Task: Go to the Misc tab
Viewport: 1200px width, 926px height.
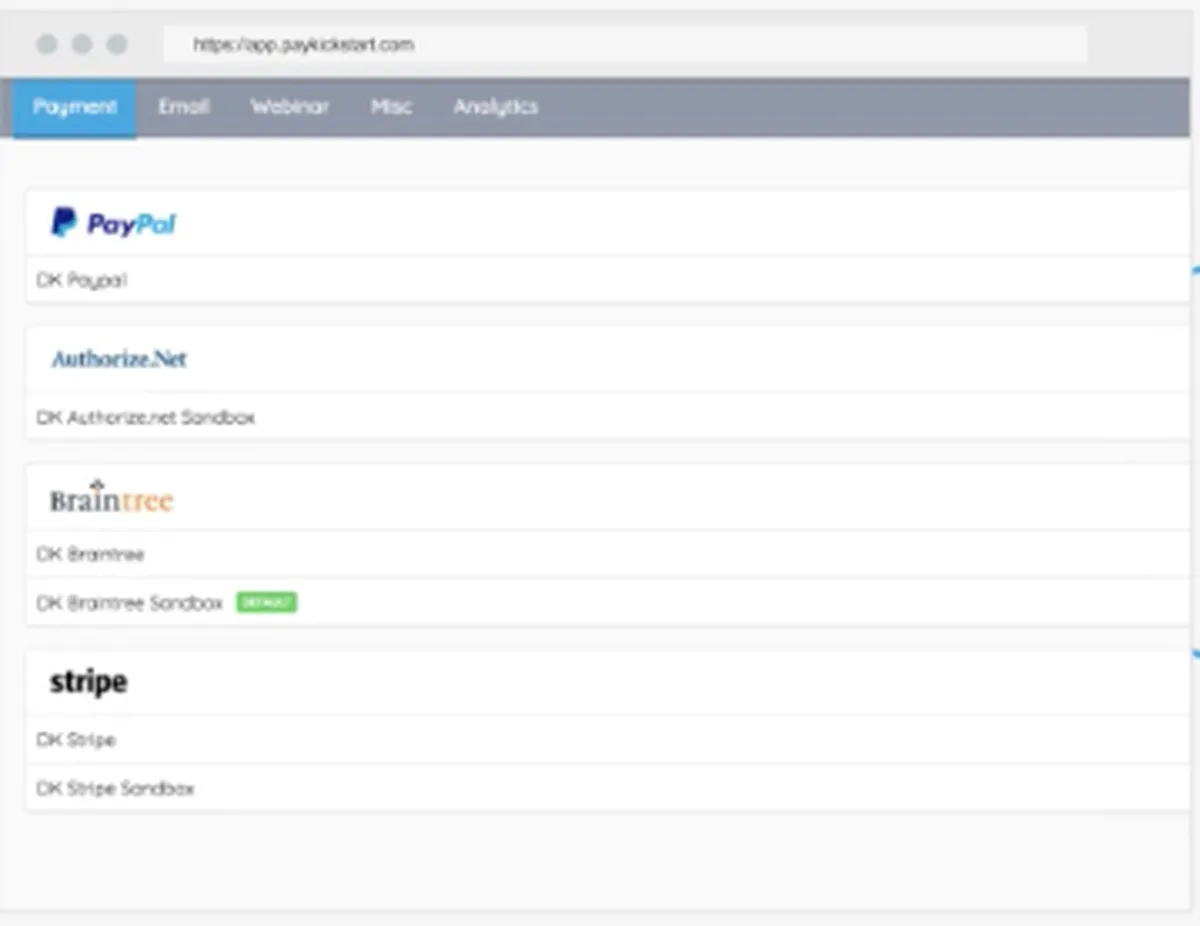Action: (x=391, y=107)
